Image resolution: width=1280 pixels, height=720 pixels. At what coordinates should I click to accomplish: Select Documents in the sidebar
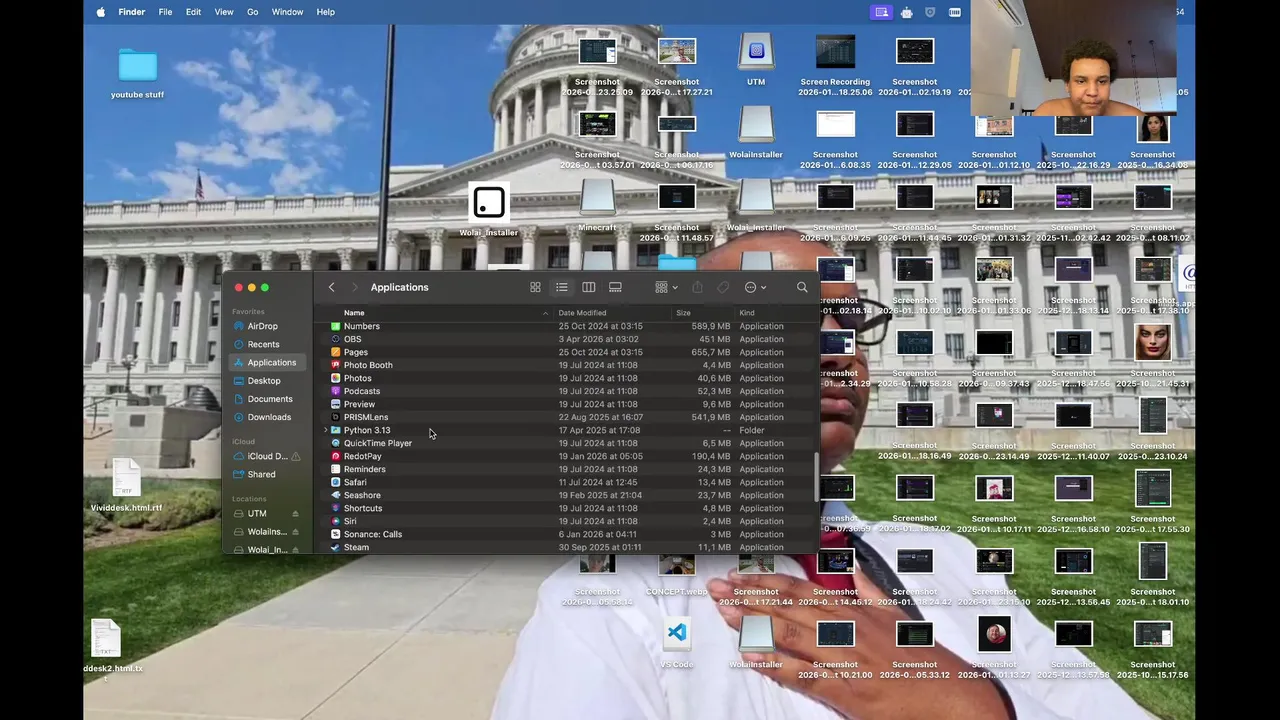[x=270, y=399]
